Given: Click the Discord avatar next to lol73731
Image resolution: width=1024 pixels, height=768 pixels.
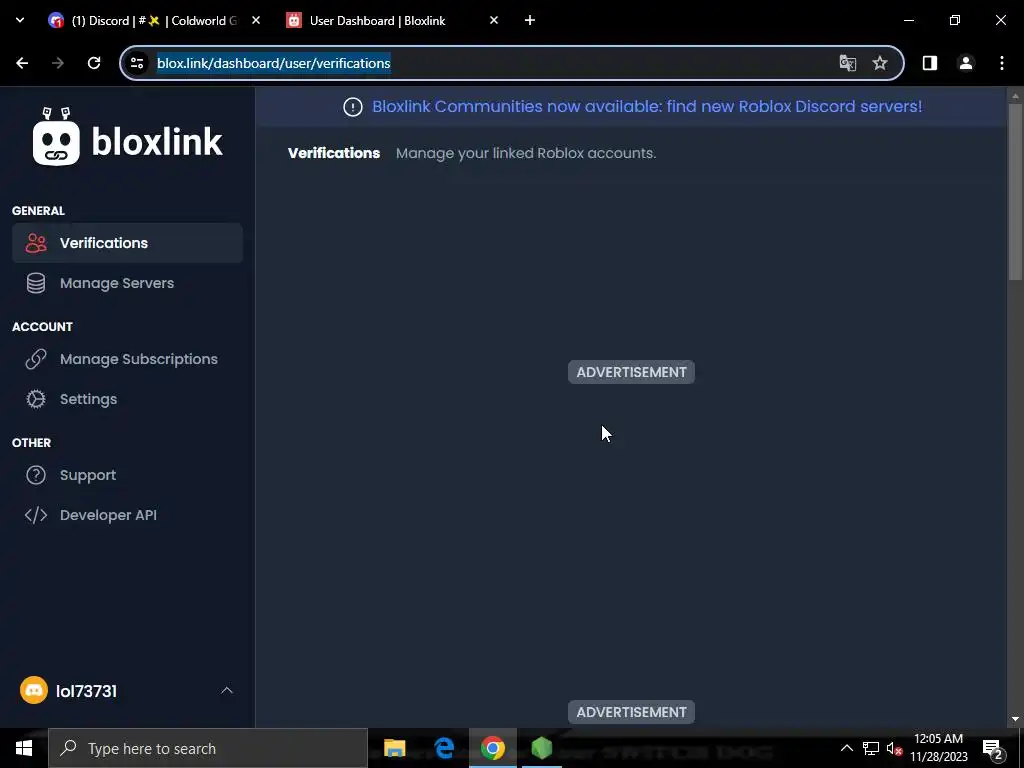Looking at the screenshot, I should coord(34,690).
